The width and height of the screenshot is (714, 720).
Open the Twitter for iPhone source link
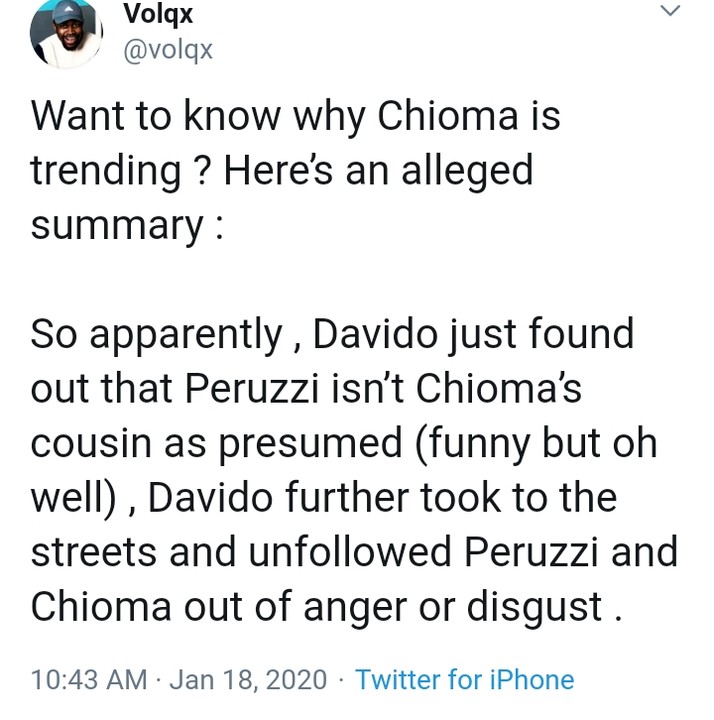tap(464, 681)
